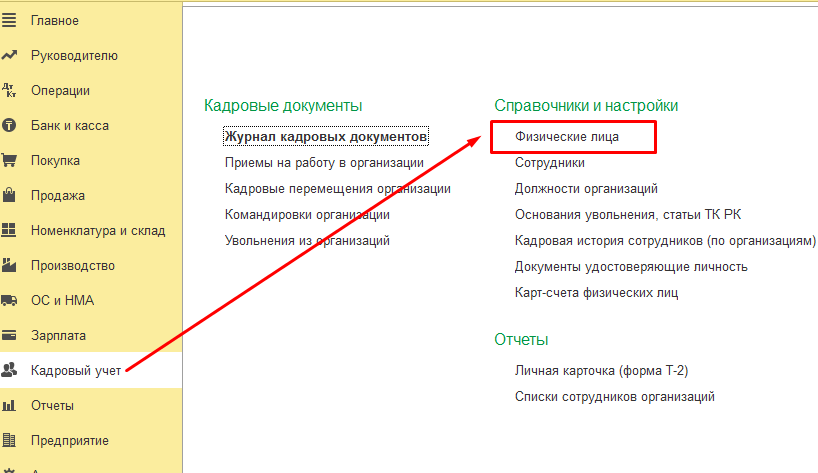Open Журнал кадровых документов

326,136
